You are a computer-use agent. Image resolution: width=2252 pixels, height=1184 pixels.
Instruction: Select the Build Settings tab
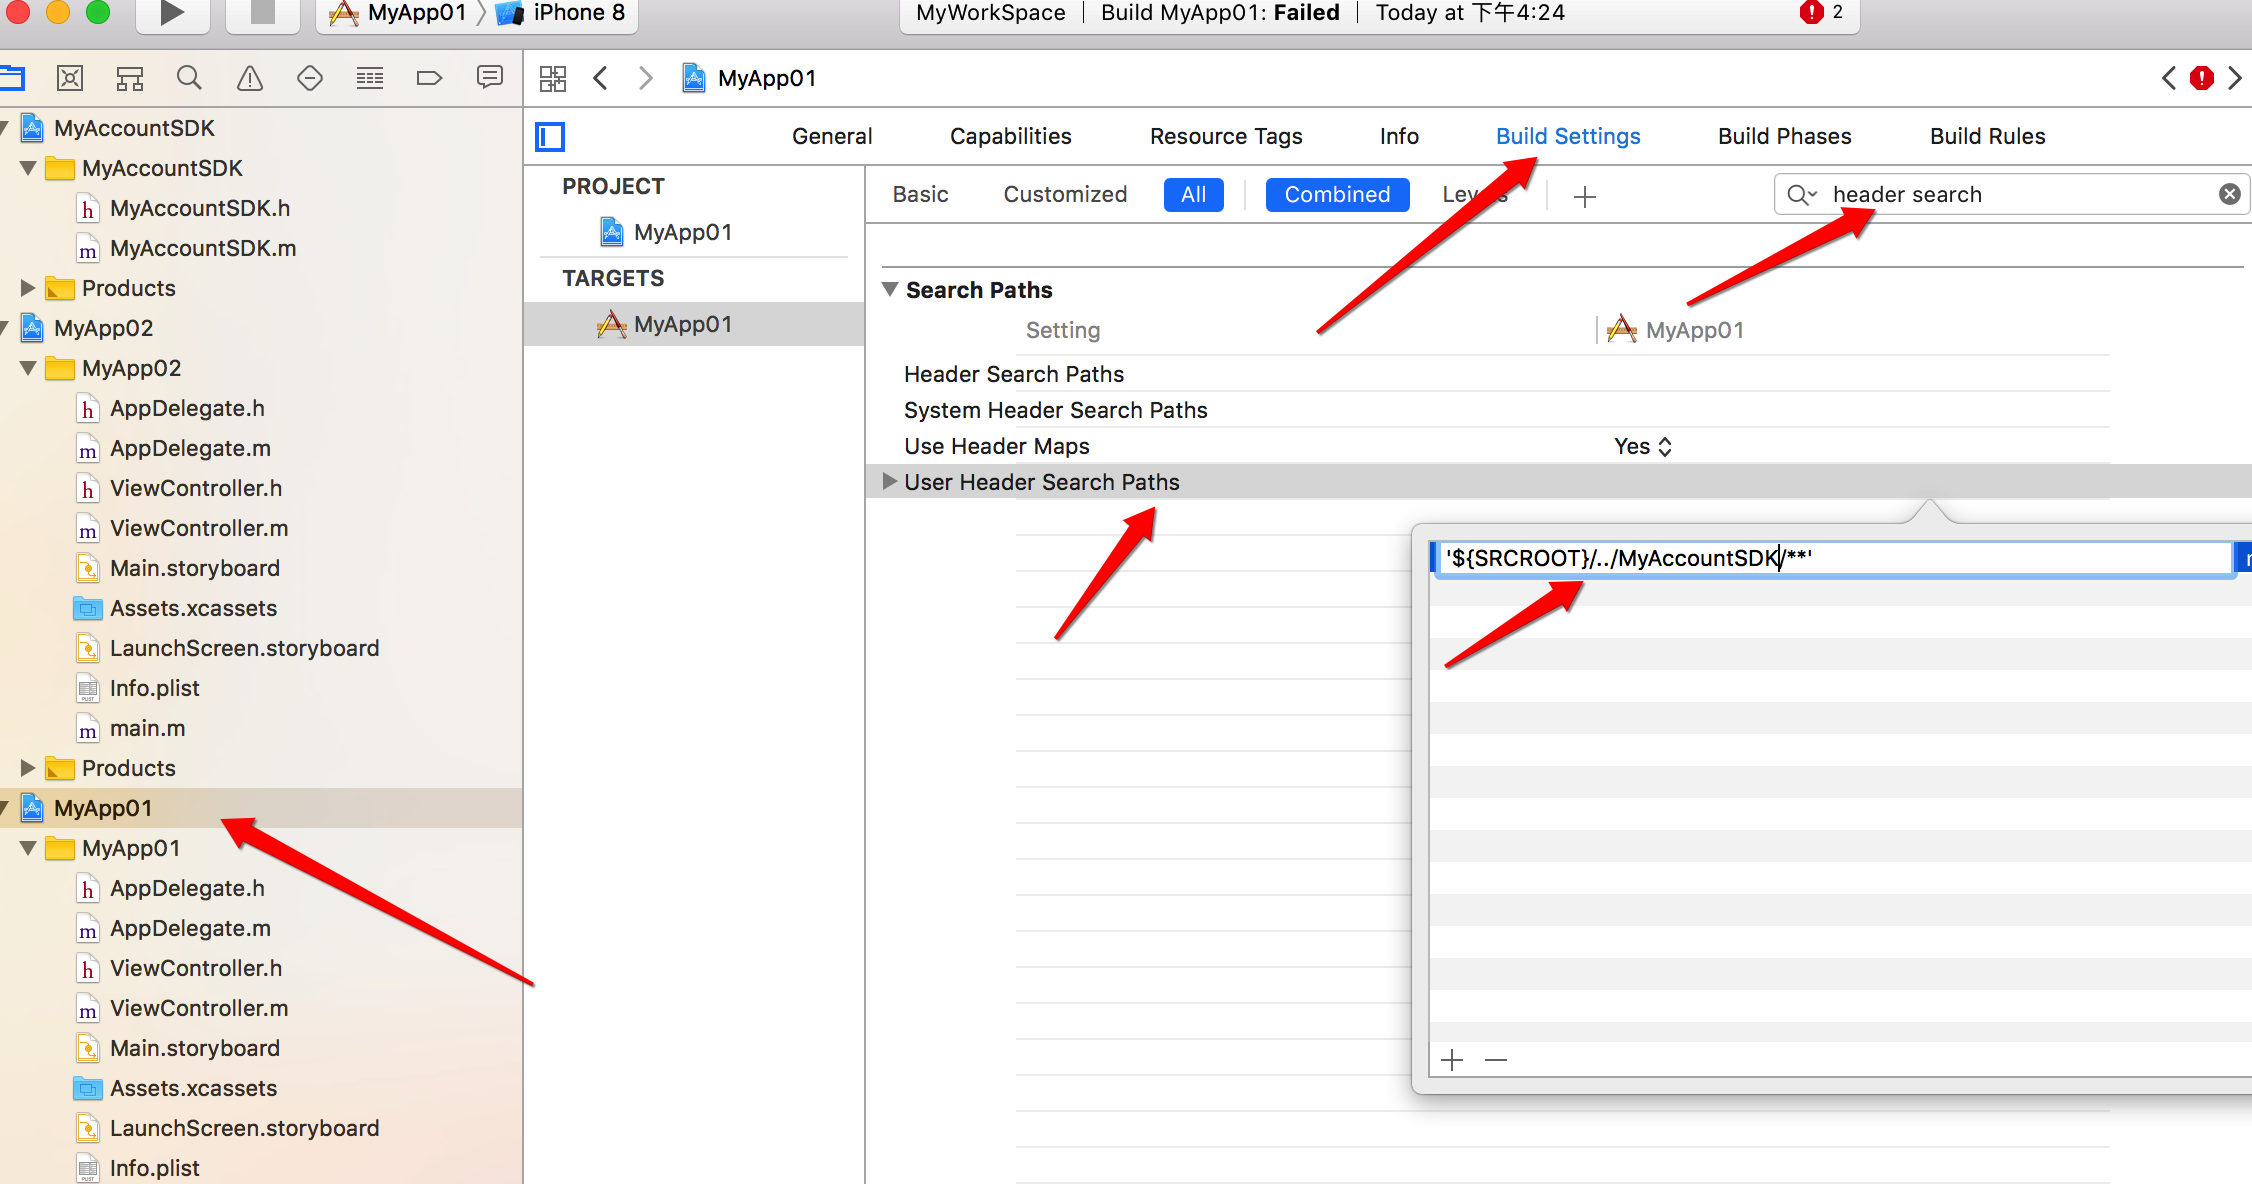click(1568, 136)
